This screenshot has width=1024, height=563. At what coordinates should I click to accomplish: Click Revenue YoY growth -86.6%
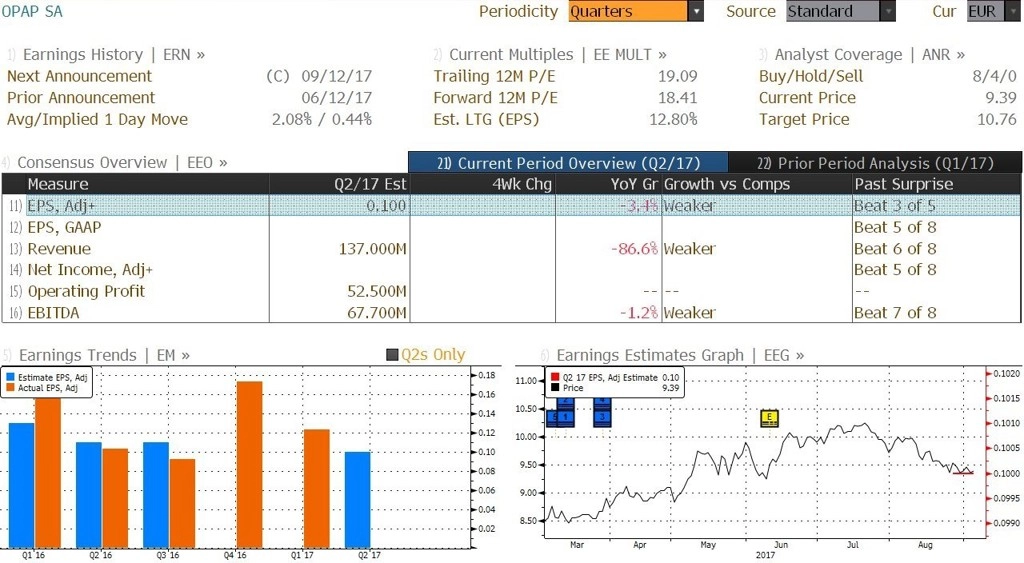(x=634, y=249)
